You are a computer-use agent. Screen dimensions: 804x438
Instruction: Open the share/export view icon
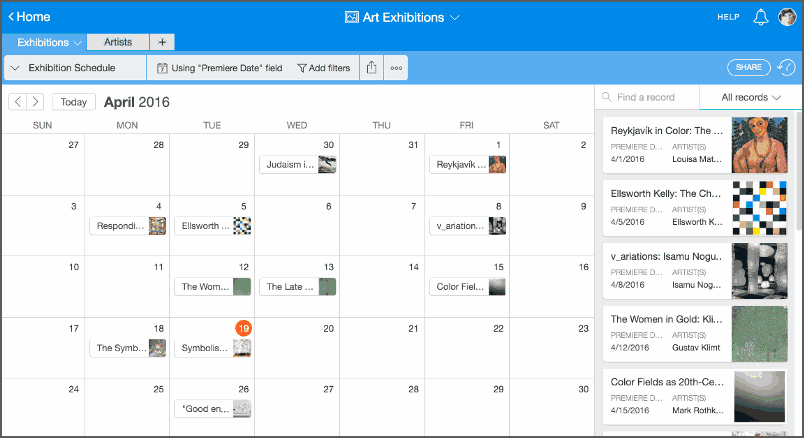coord(372,68)
